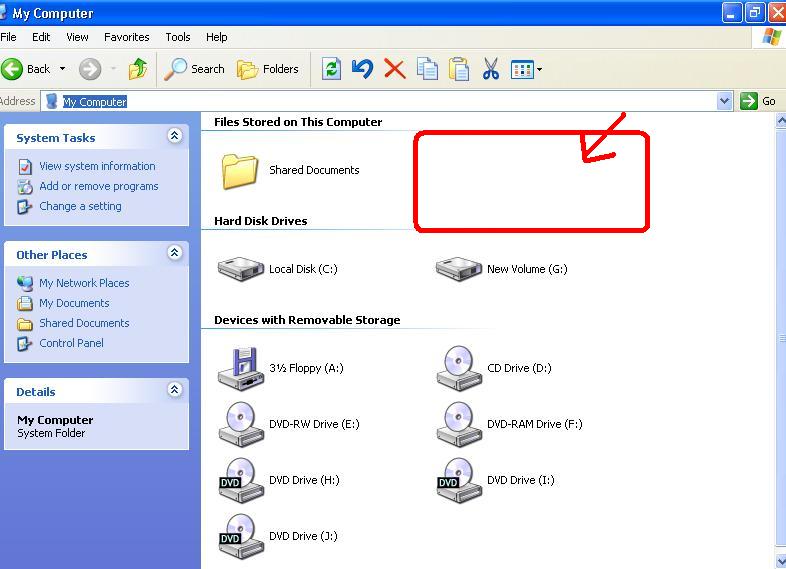Click the Hard Disk Drives header
This screenshot has height=569, width=786.
pos(261,221)
